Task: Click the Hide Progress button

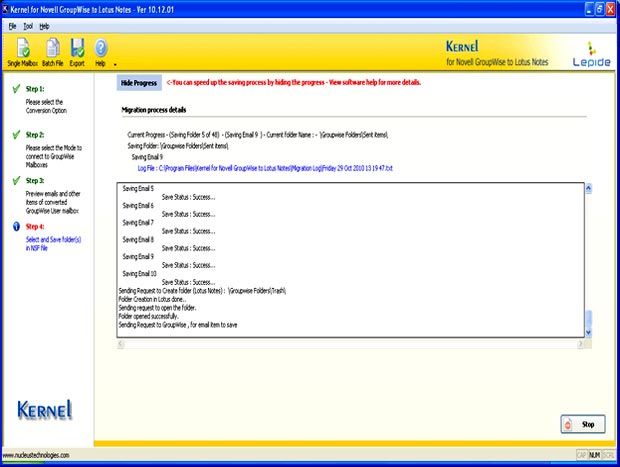Action: [x=139, y=83]
